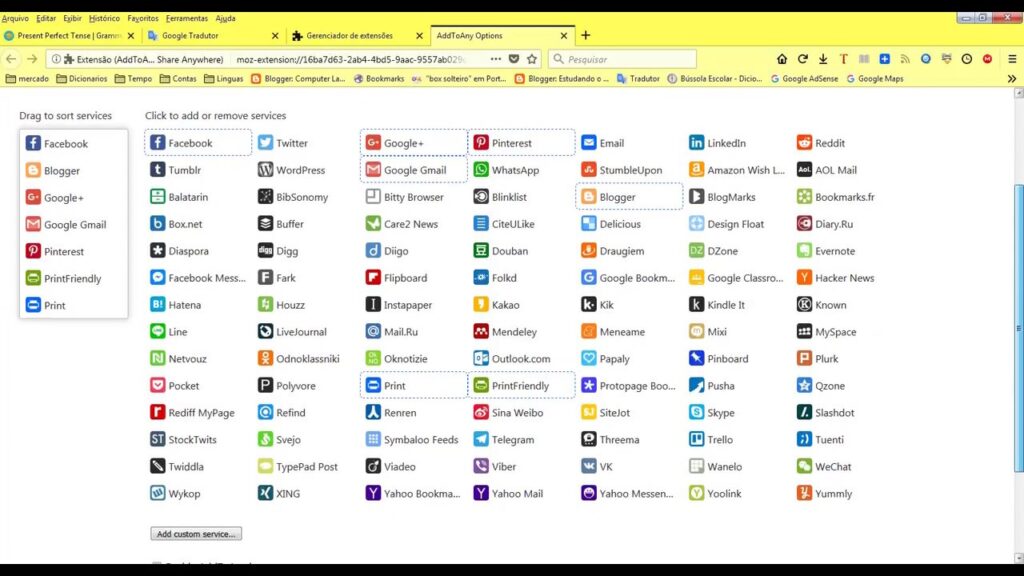Add the Yahoo Mail icon

click(x=481, y=494)
